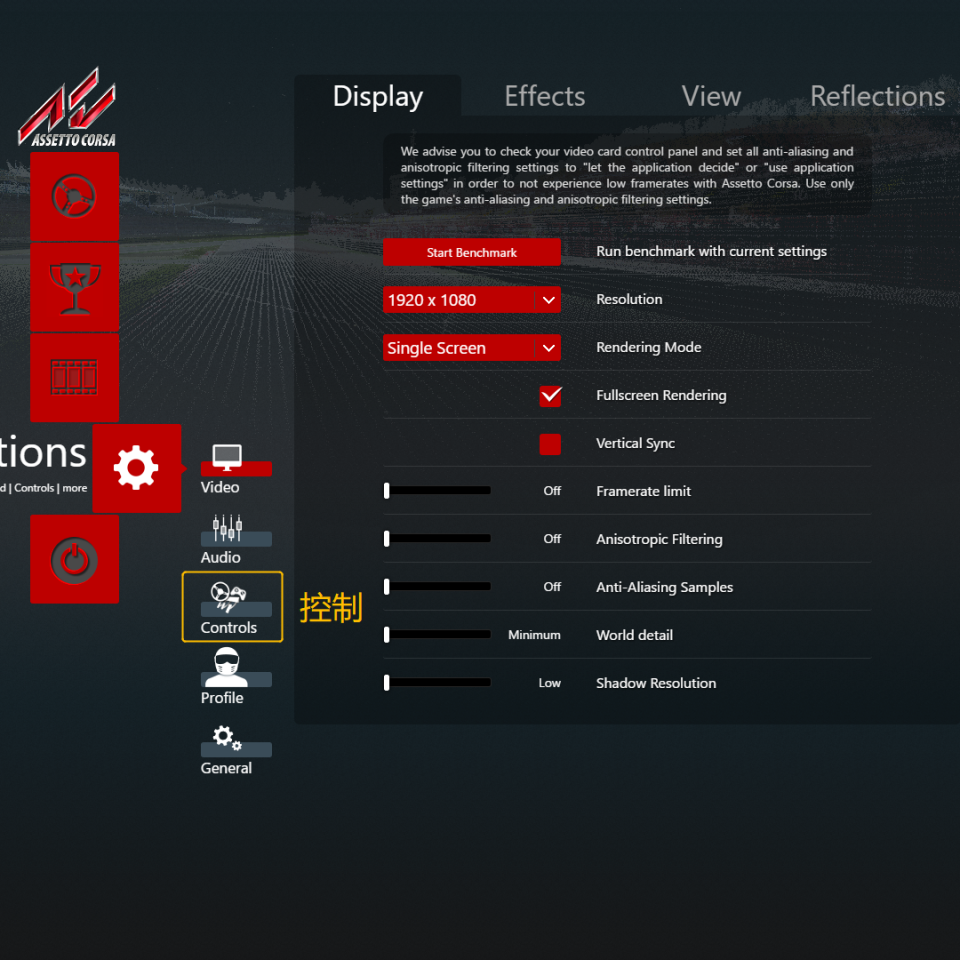Switch to the Effects tab
Screen dimensions: 960x960
click(x=544, y=97)
